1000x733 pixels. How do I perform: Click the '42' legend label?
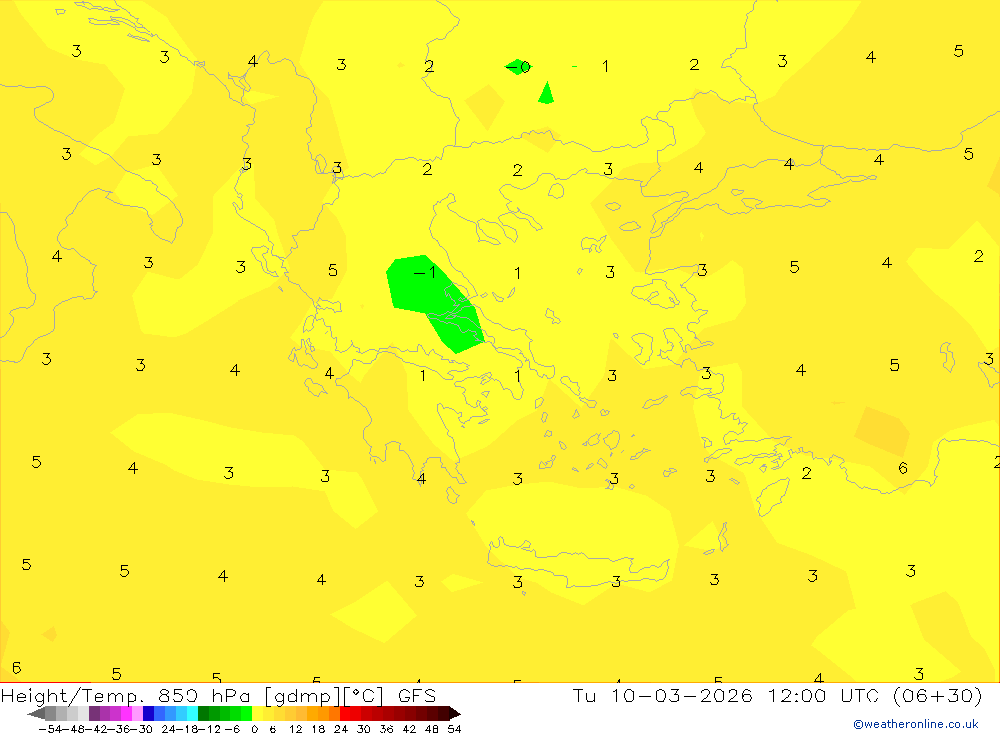[409, 729]
